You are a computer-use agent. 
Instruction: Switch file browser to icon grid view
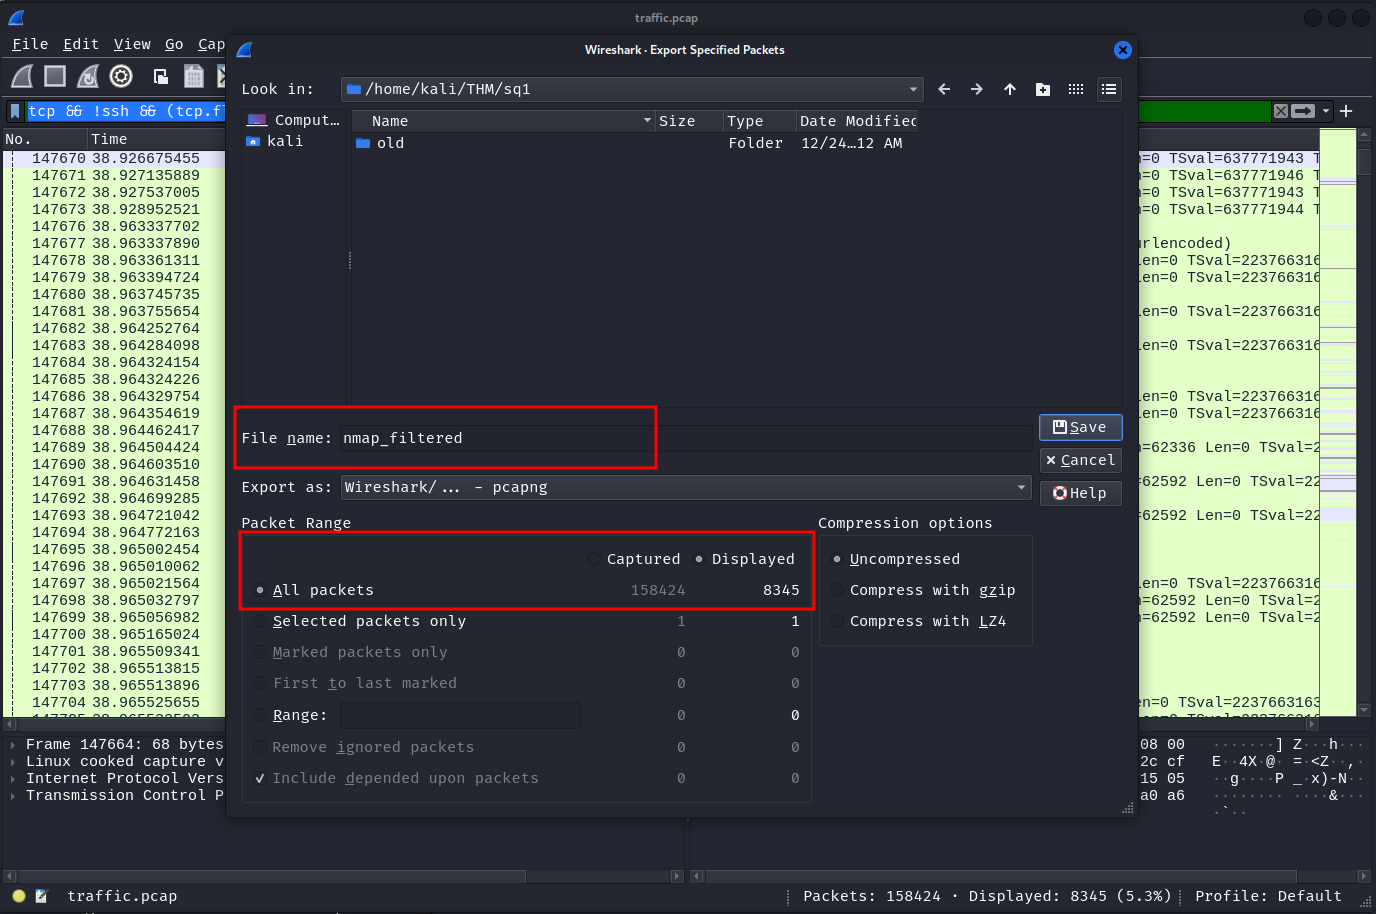[1076, 89]
